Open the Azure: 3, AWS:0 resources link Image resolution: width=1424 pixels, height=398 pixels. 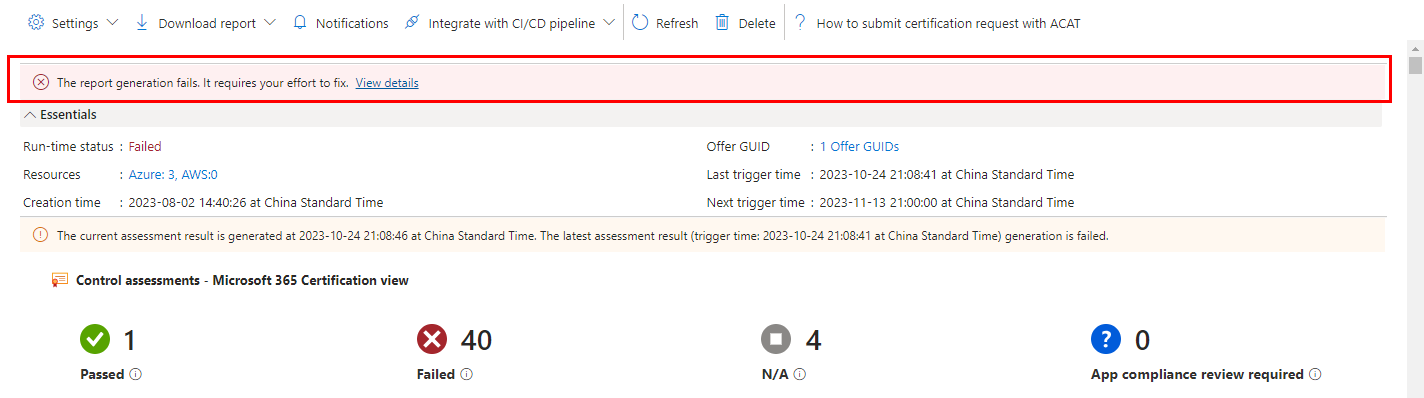click(173, 175)
